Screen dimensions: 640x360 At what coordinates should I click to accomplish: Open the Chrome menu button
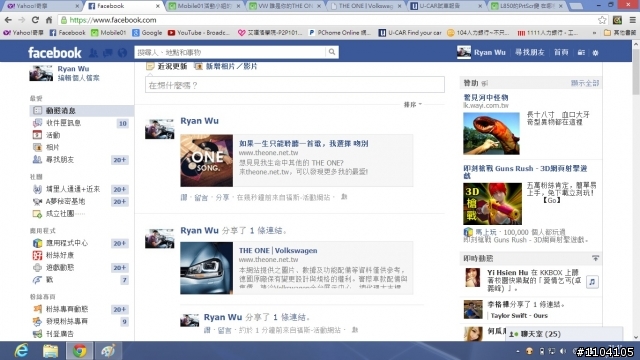632,20
